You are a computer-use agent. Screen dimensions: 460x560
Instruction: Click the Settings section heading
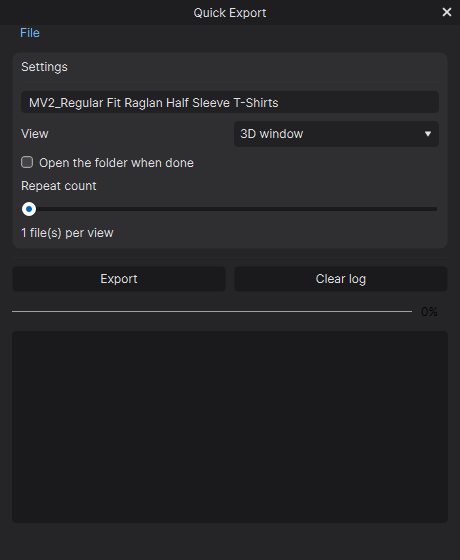point(44,67)
